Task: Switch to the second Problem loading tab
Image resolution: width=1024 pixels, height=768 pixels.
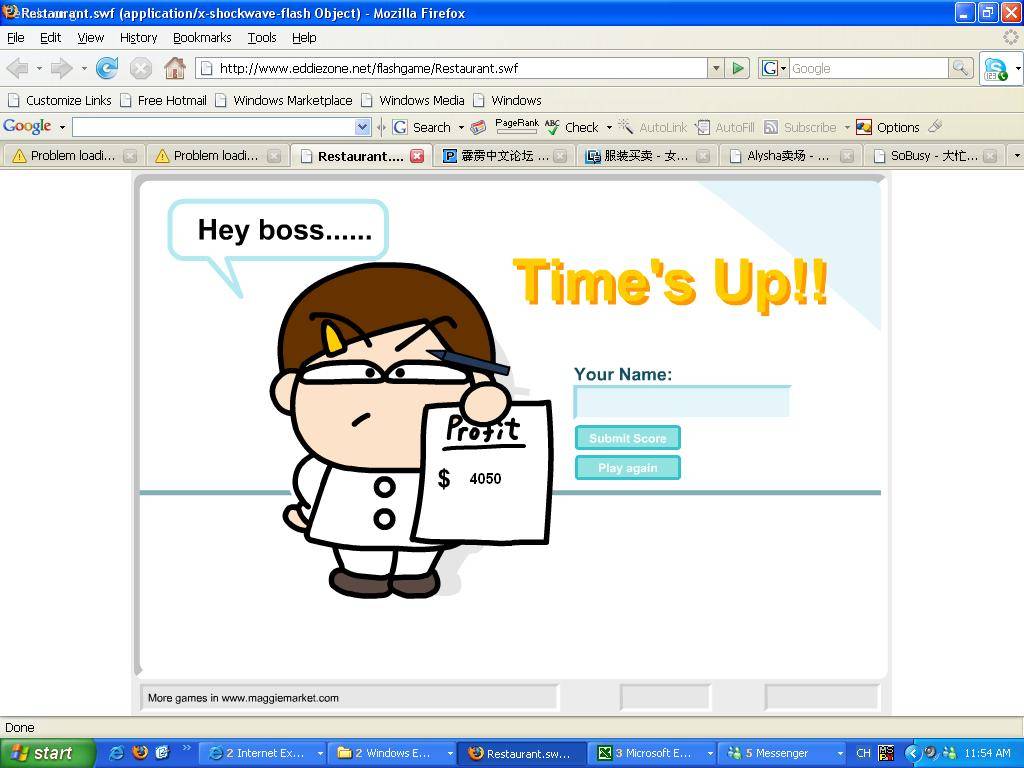Action: [217, 155]
